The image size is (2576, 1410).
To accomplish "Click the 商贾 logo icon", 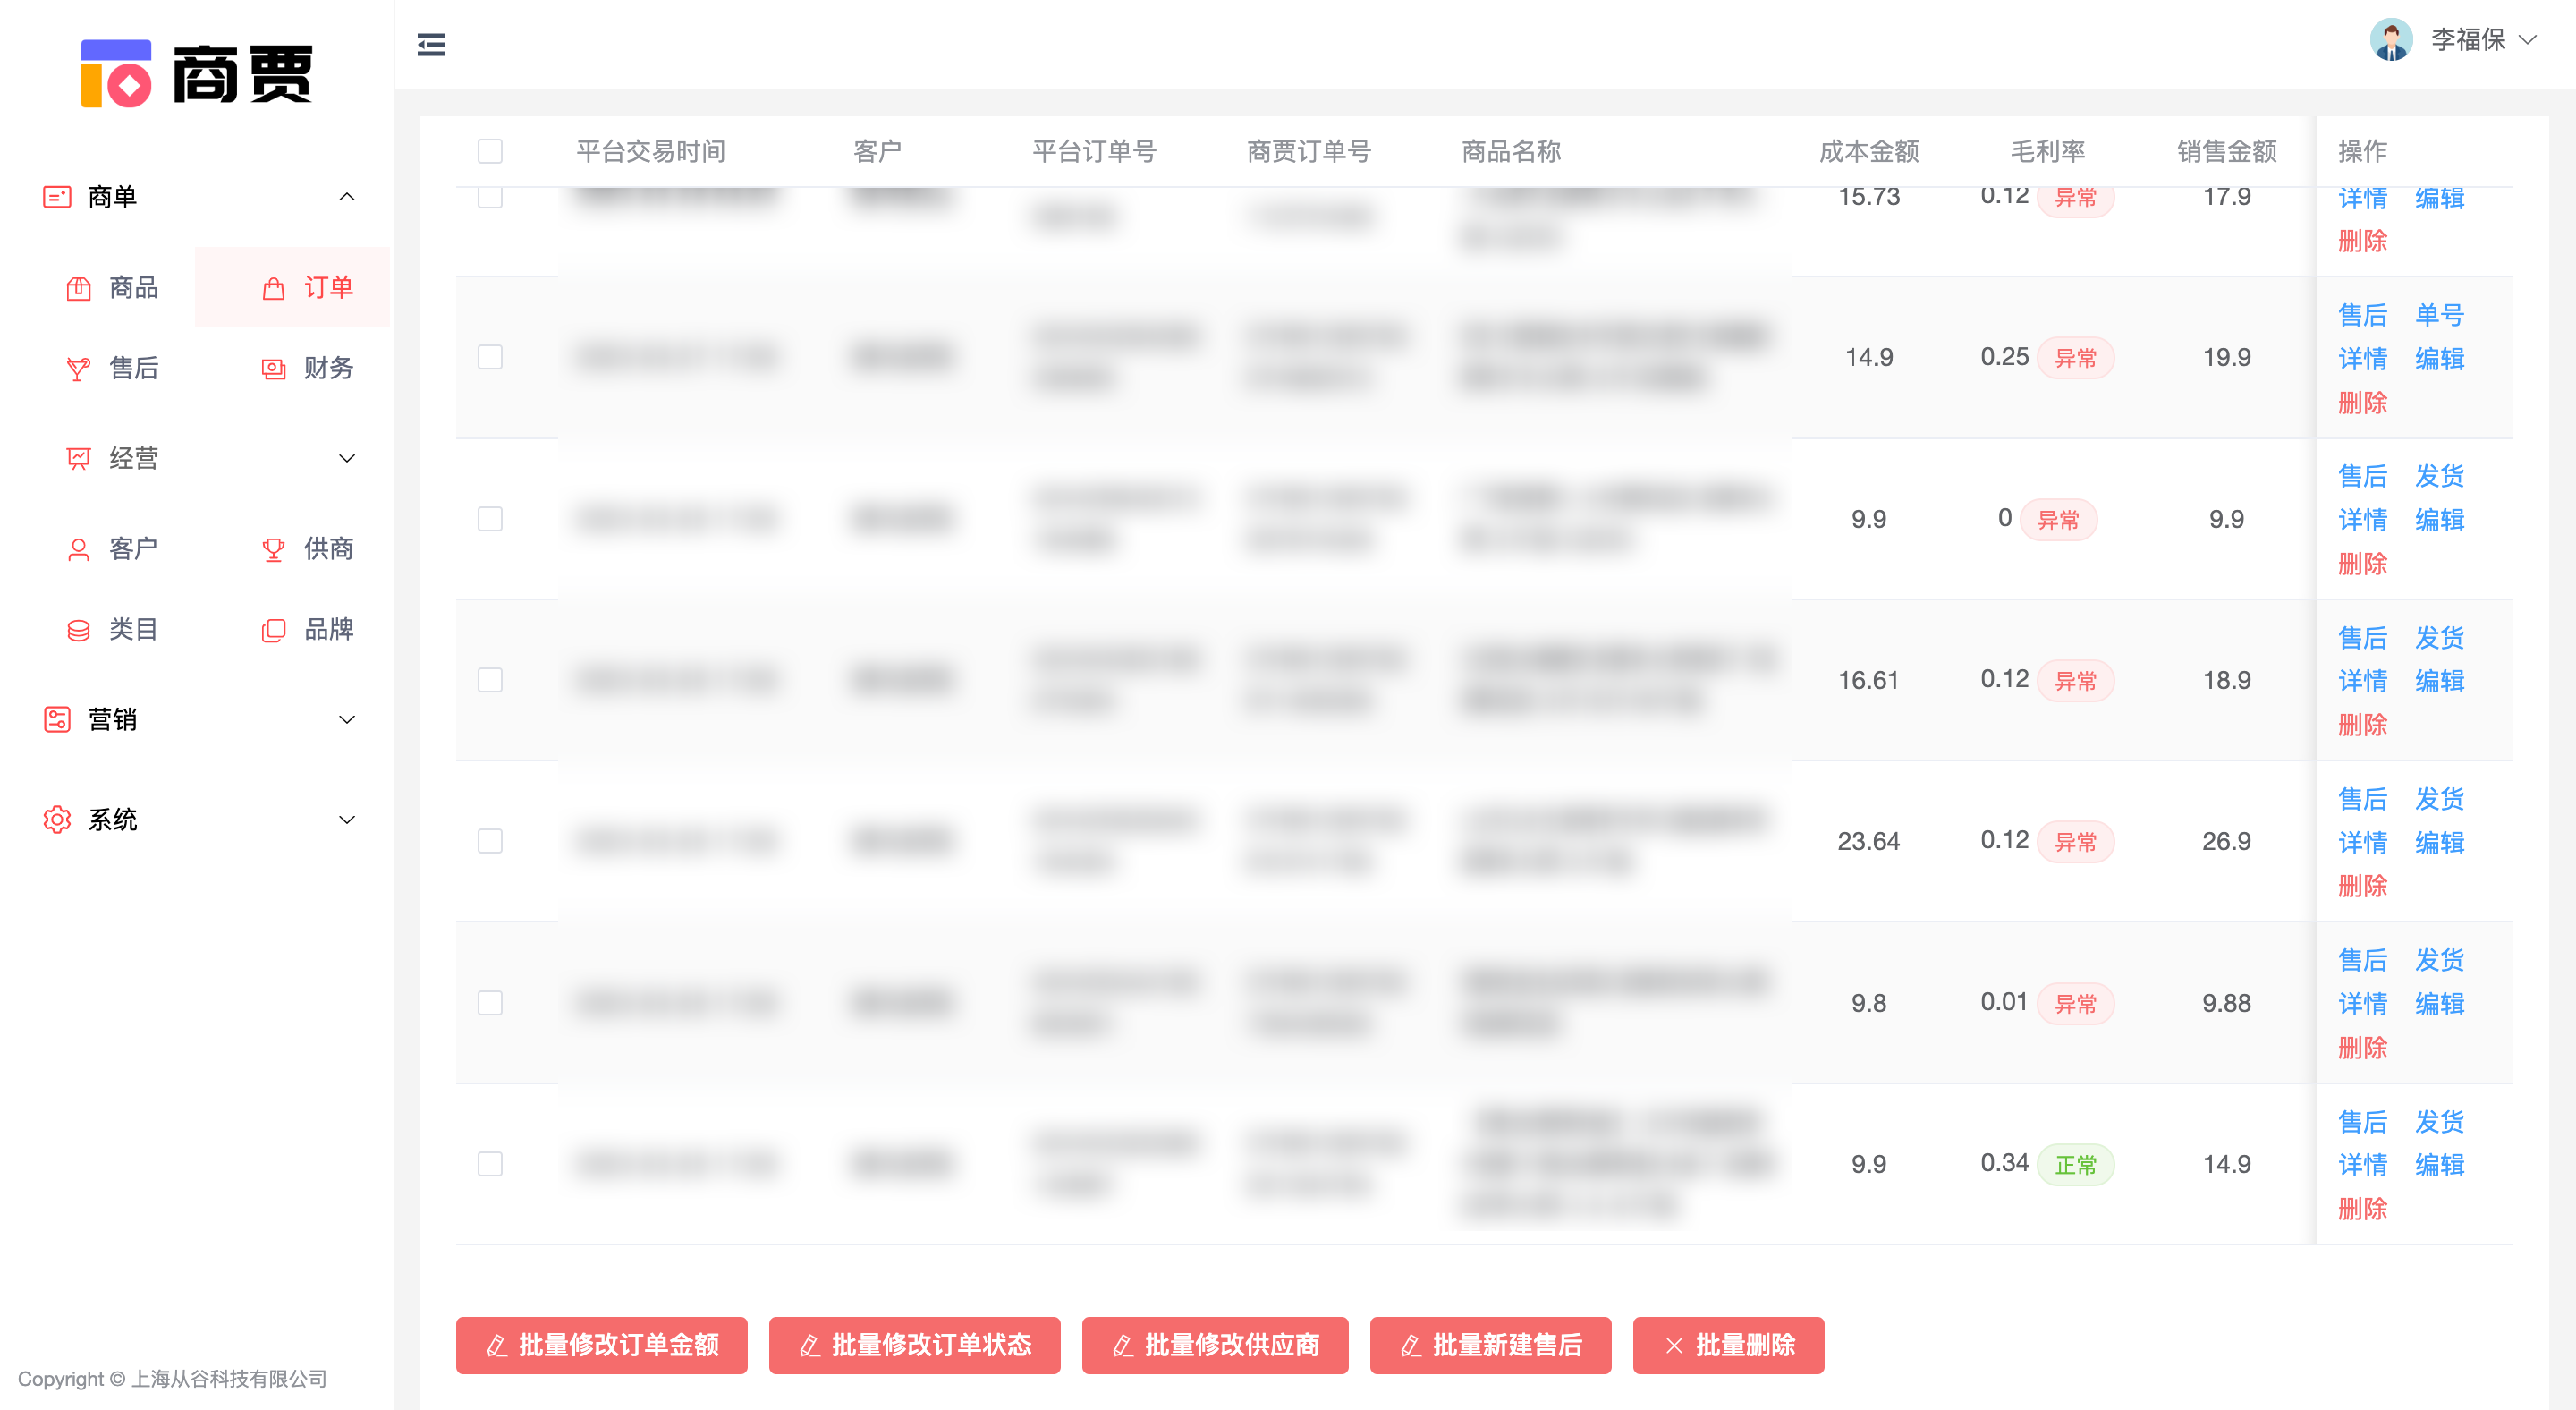I will [116, 73].
